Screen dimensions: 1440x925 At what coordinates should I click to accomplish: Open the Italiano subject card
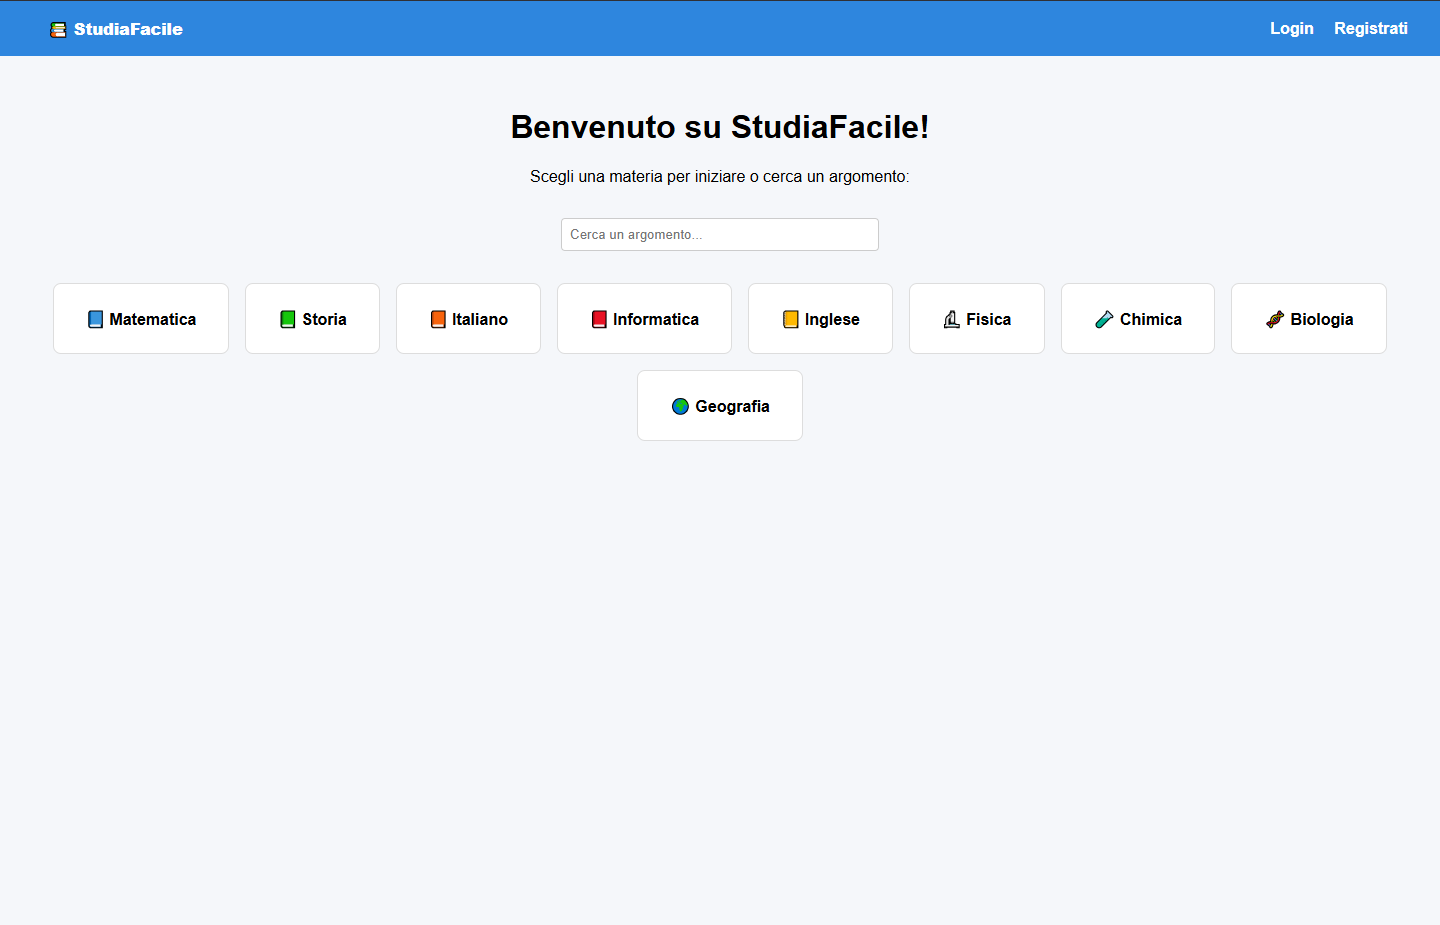coord(468,318)
